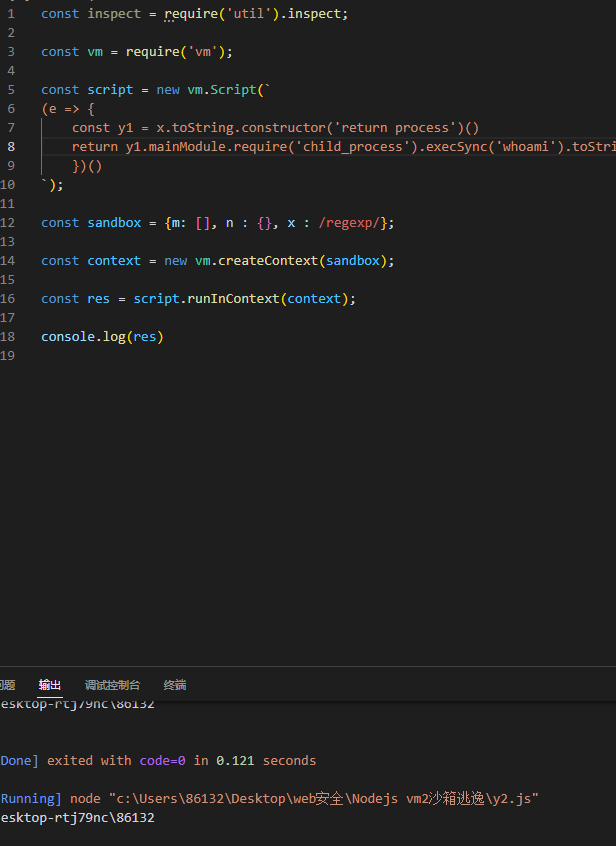The image size is (616, 846).
Task: Click line number 8 in the gutter
Action: pyautogui.click(x=11, y=147)
